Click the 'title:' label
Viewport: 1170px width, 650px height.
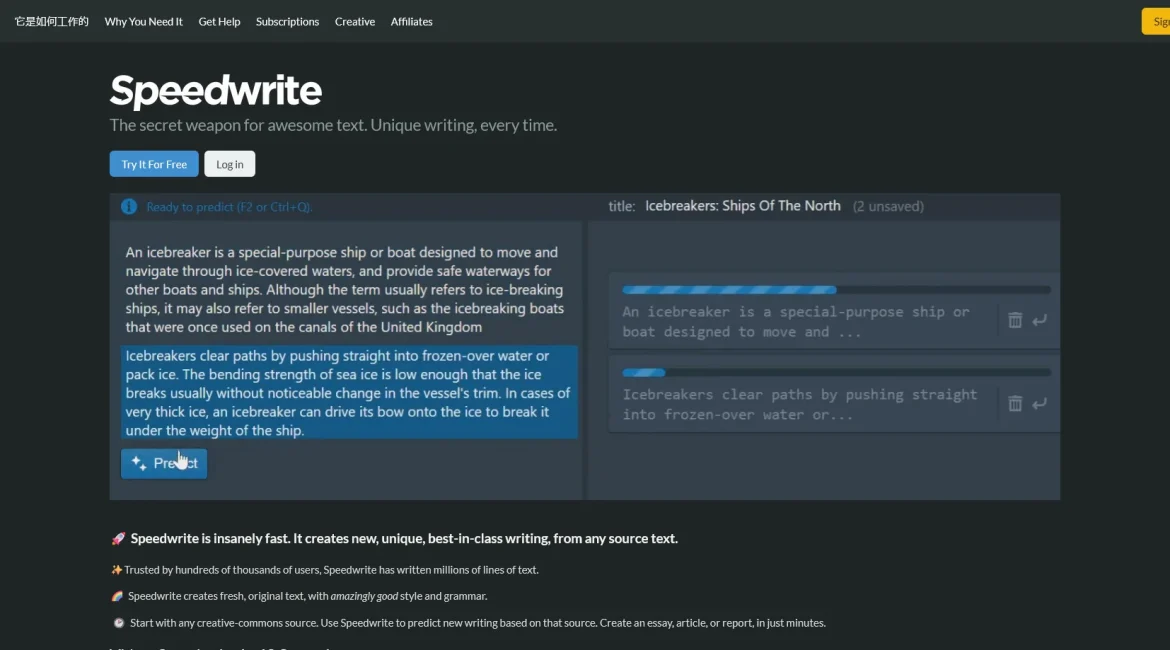coord(622,206)
